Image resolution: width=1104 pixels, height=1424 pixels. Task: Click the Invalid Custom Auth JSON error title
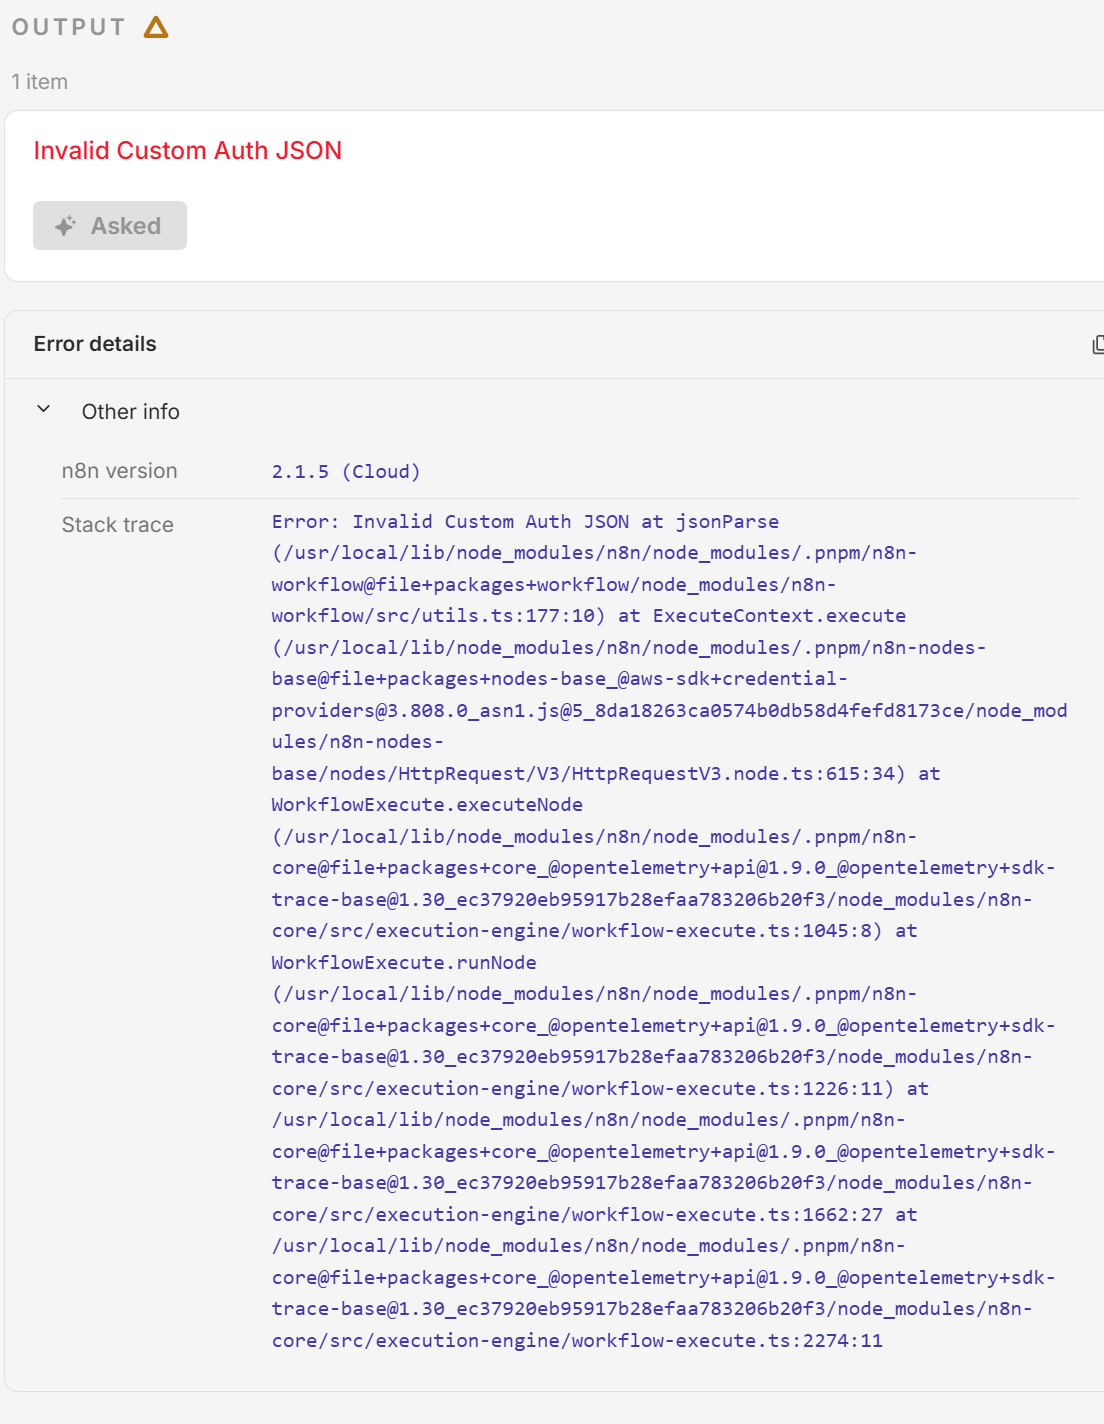tap(188, 151)
